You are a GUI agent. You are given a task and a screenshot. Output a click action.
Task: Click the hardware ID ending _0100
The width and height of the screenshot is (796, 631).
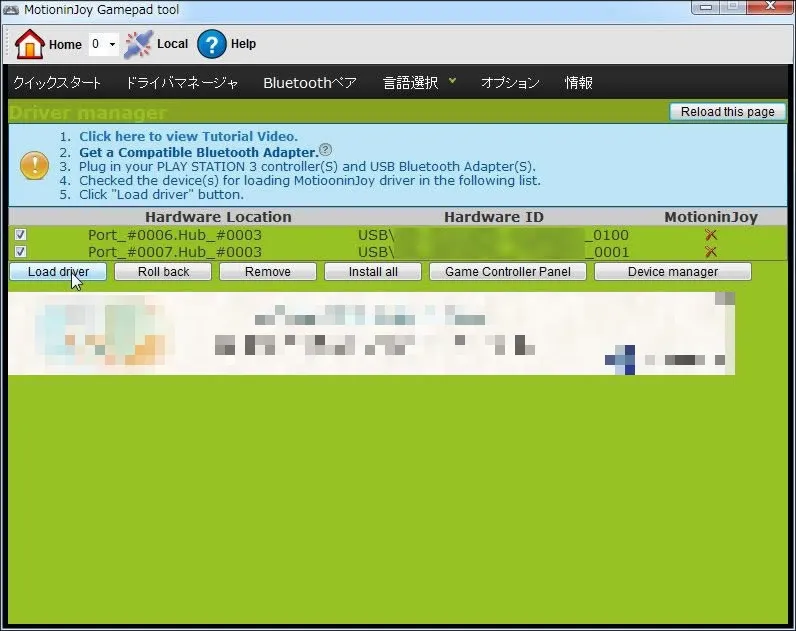tap(493, 235)
